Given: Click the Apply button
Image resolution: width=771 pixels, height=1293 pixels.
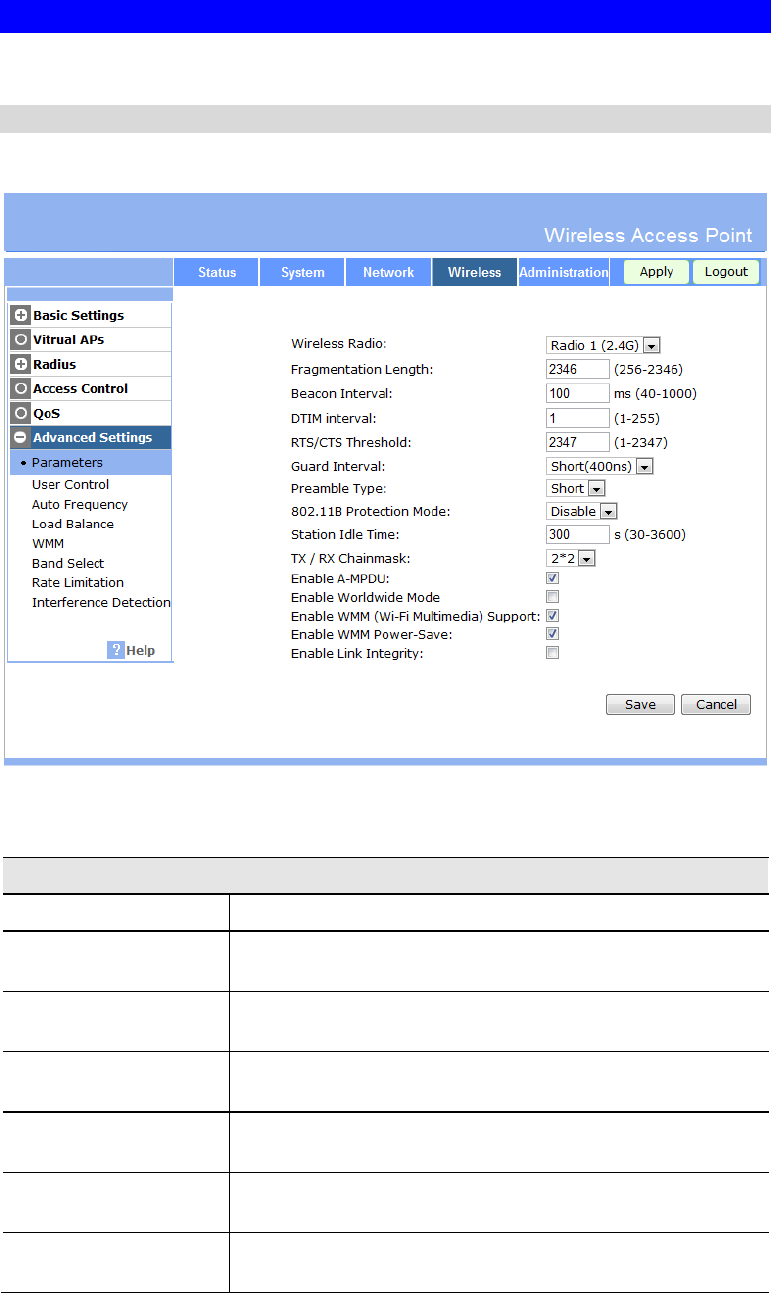Looking at the screenshot, I should tap(656, 272).
